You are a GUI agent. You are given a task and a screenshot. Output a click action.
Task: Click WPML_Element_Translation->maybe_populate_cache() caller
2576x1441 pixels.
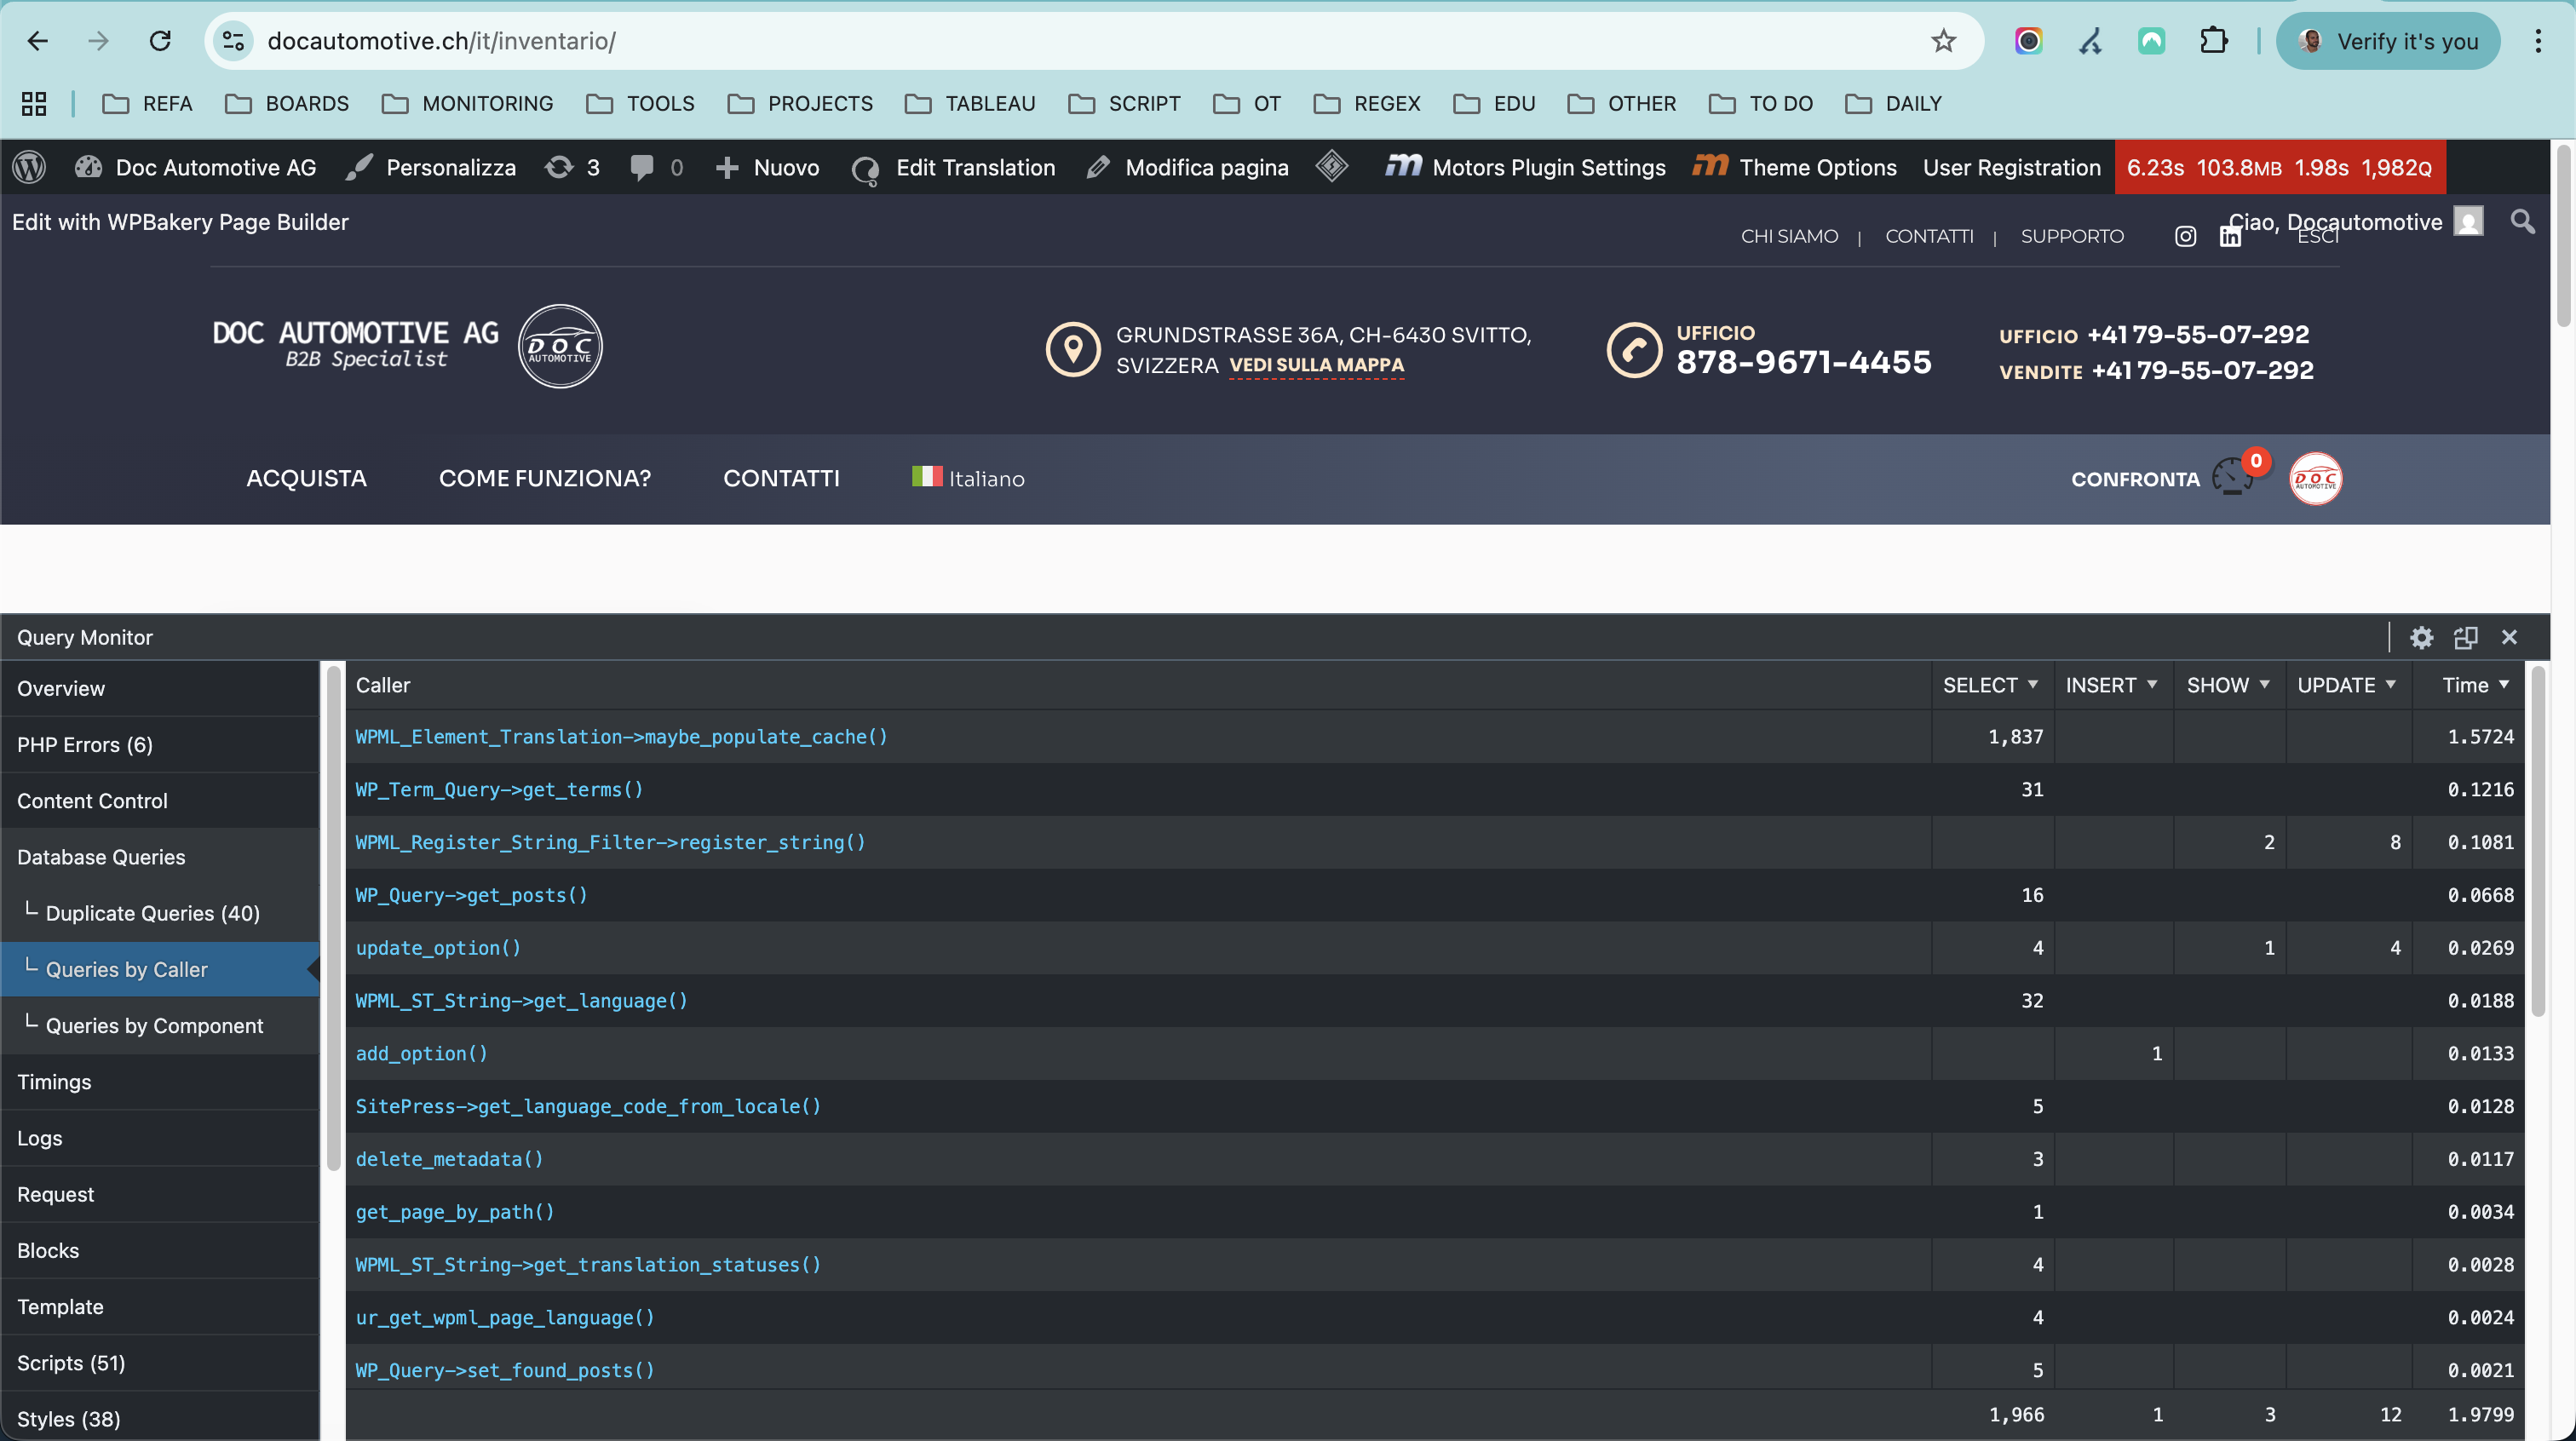click(x=621, y=737)
